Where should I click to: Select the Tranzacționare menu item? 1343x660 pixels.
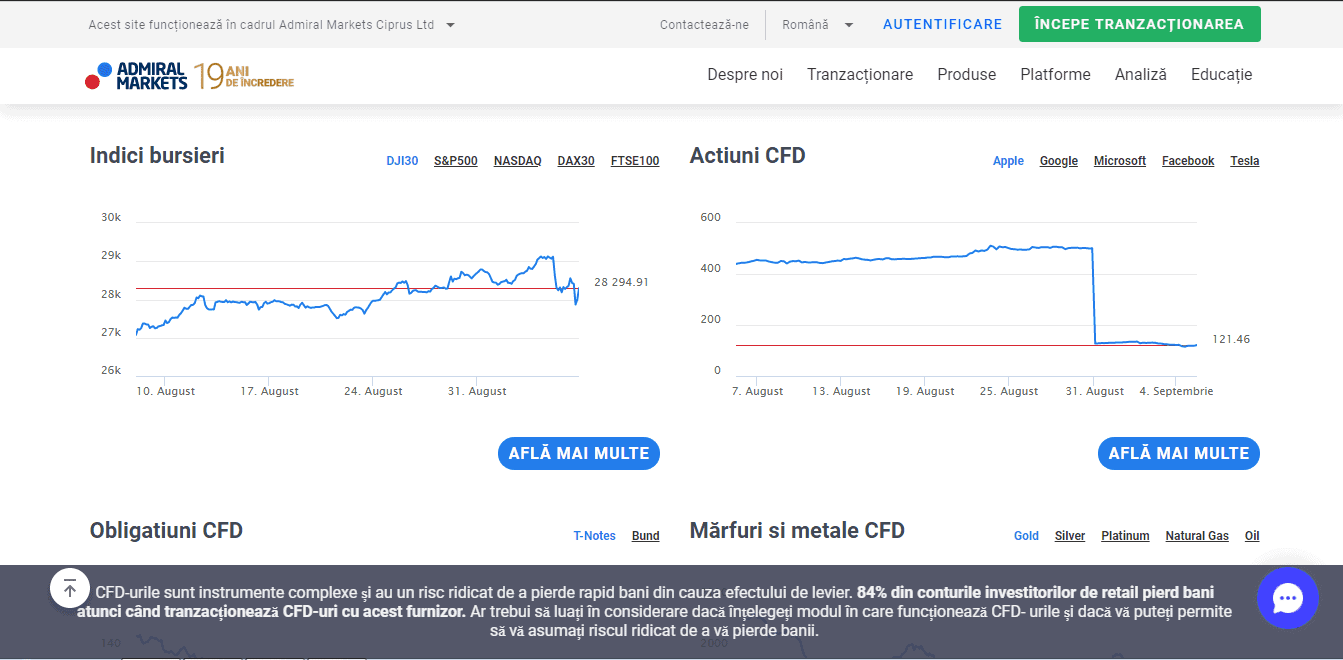click(x=859, y=74)
